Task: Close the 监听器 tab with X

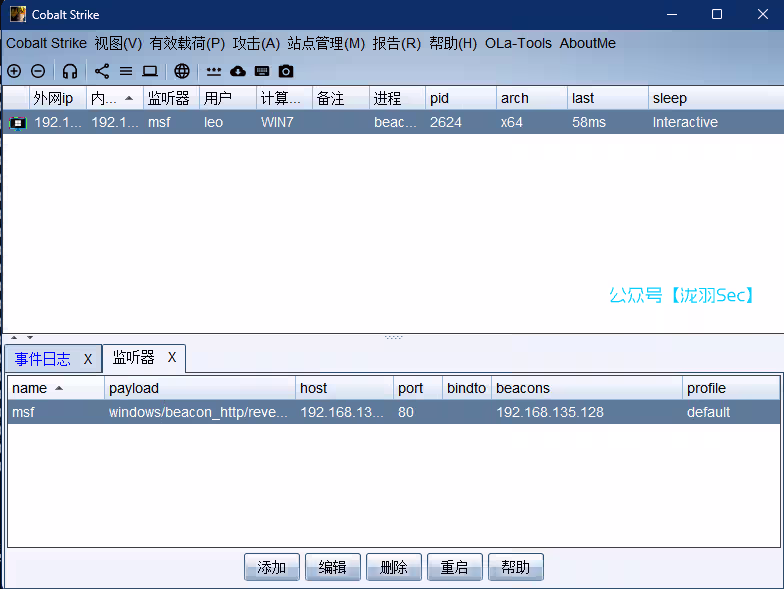Action: coord(172,357)
